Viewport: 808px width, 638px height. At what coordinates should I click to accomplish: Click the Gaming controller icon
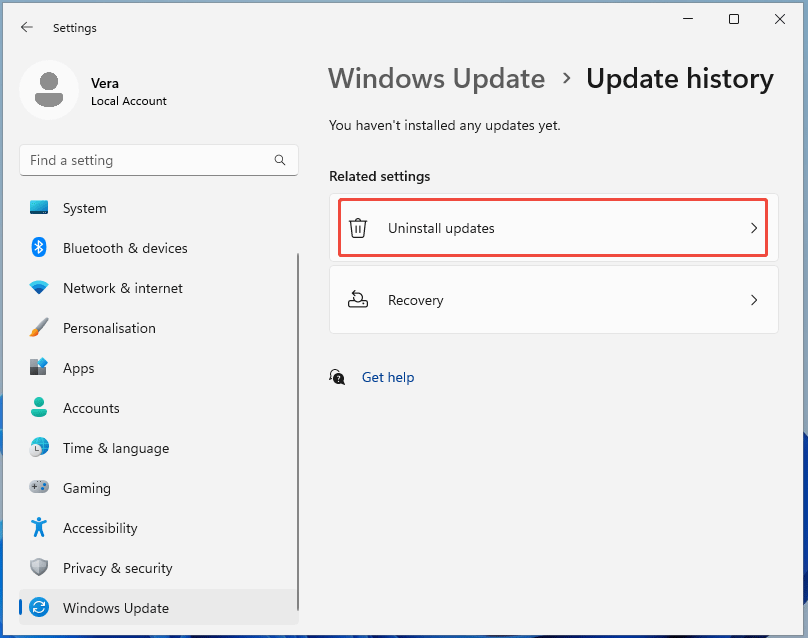[x=39, y=488]
